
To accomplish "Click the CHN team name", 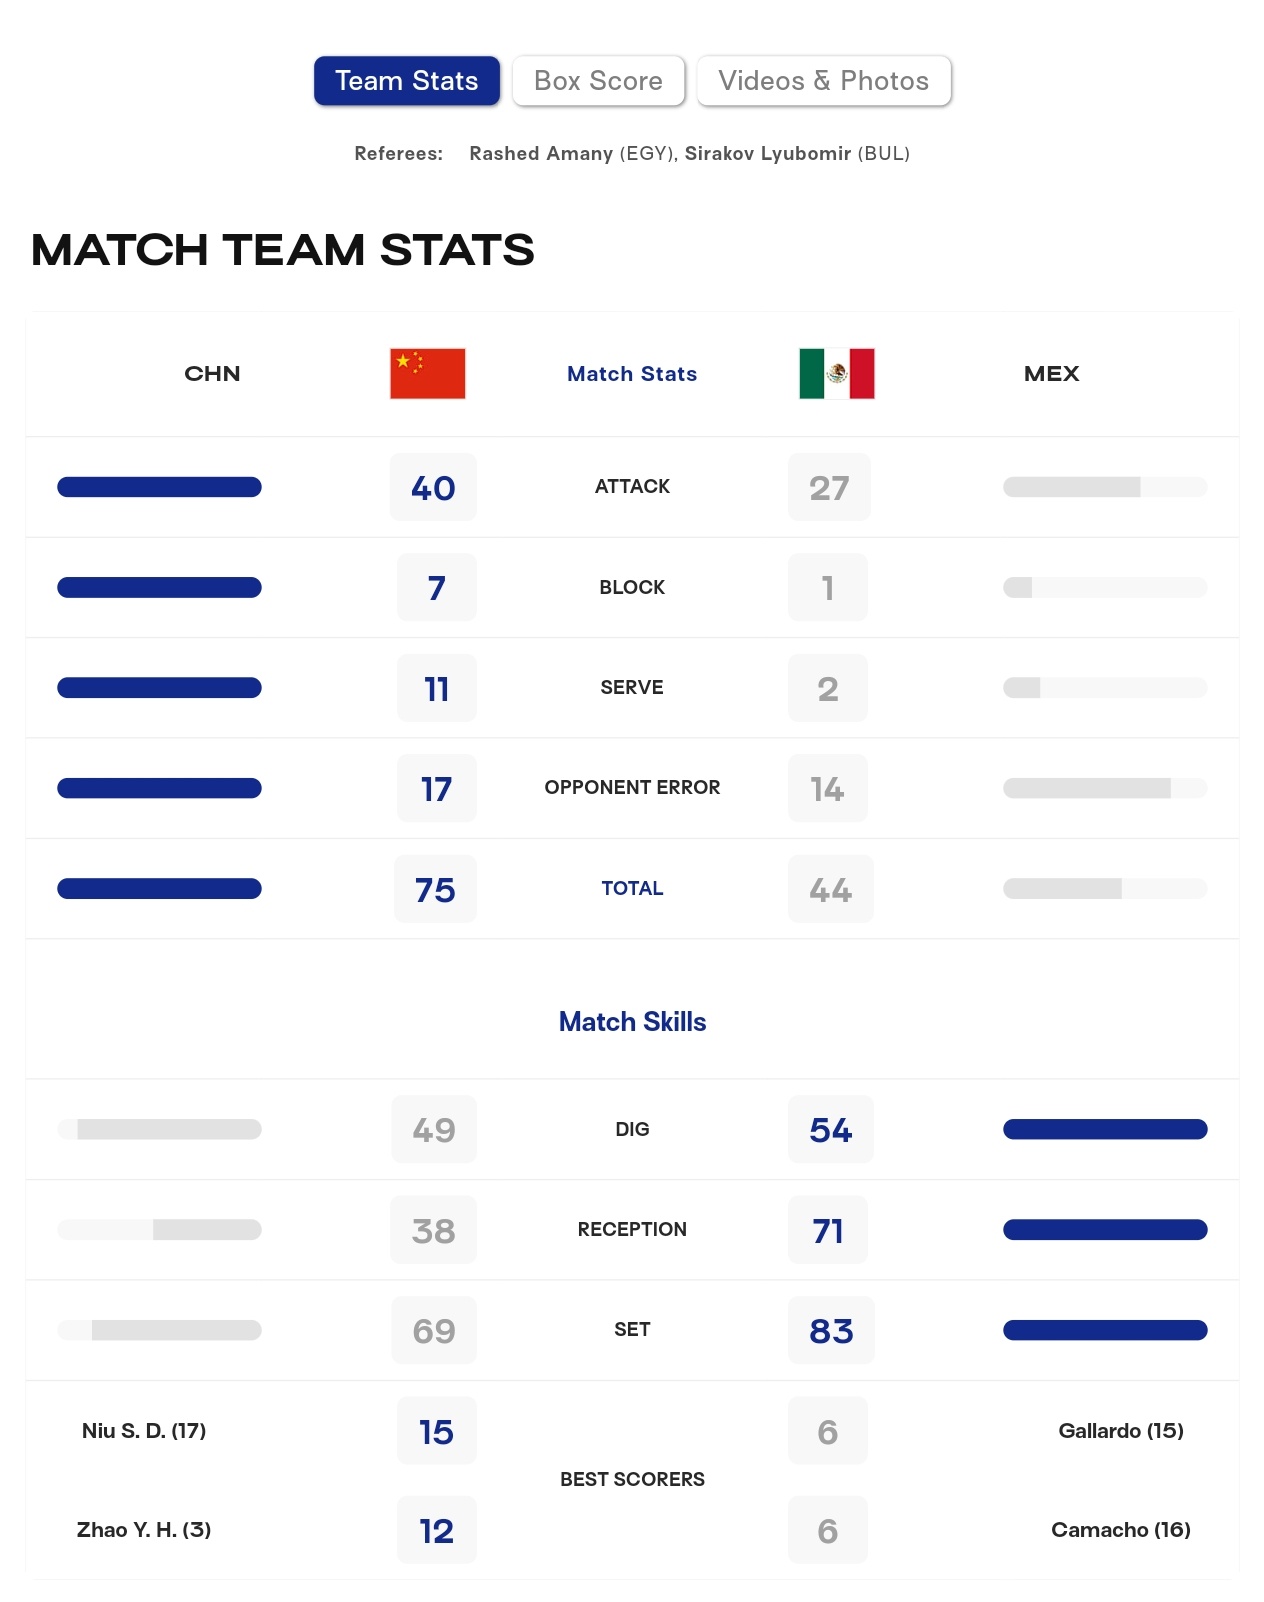I will click(x=212, y=374).
